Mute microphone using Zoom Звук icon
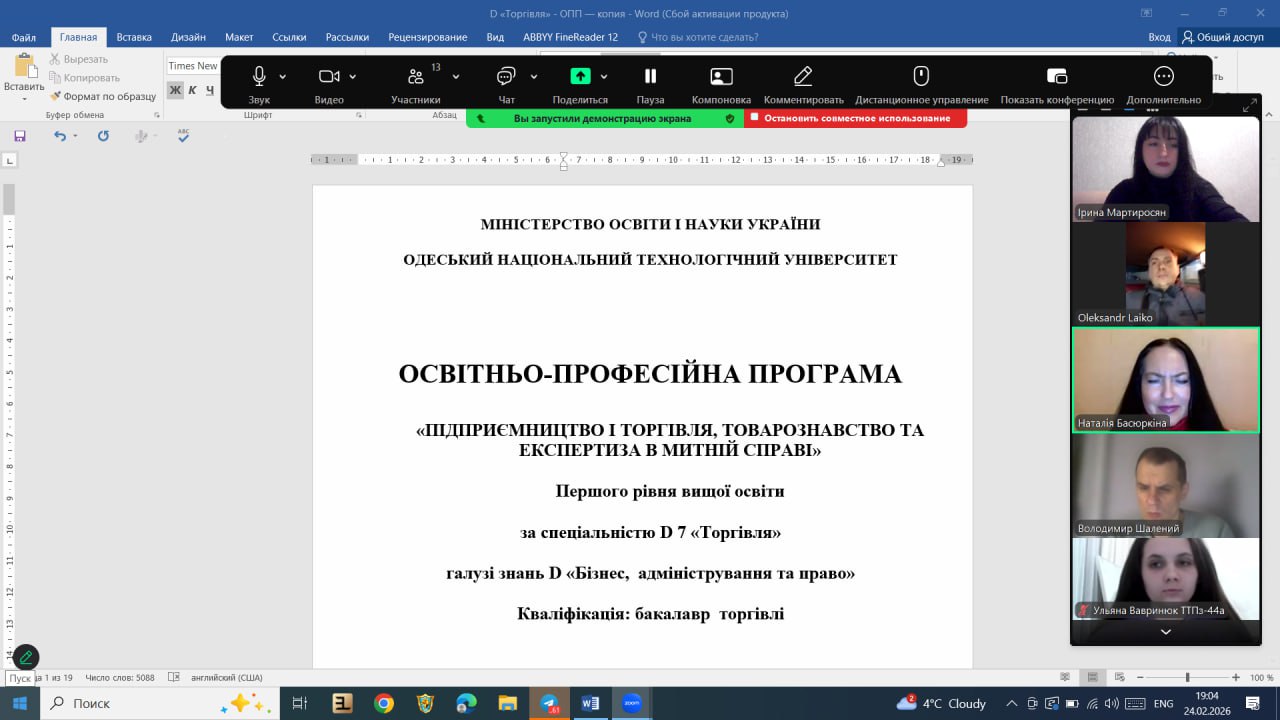Screen dimensions: 1280x720 [x=259, y=77]
